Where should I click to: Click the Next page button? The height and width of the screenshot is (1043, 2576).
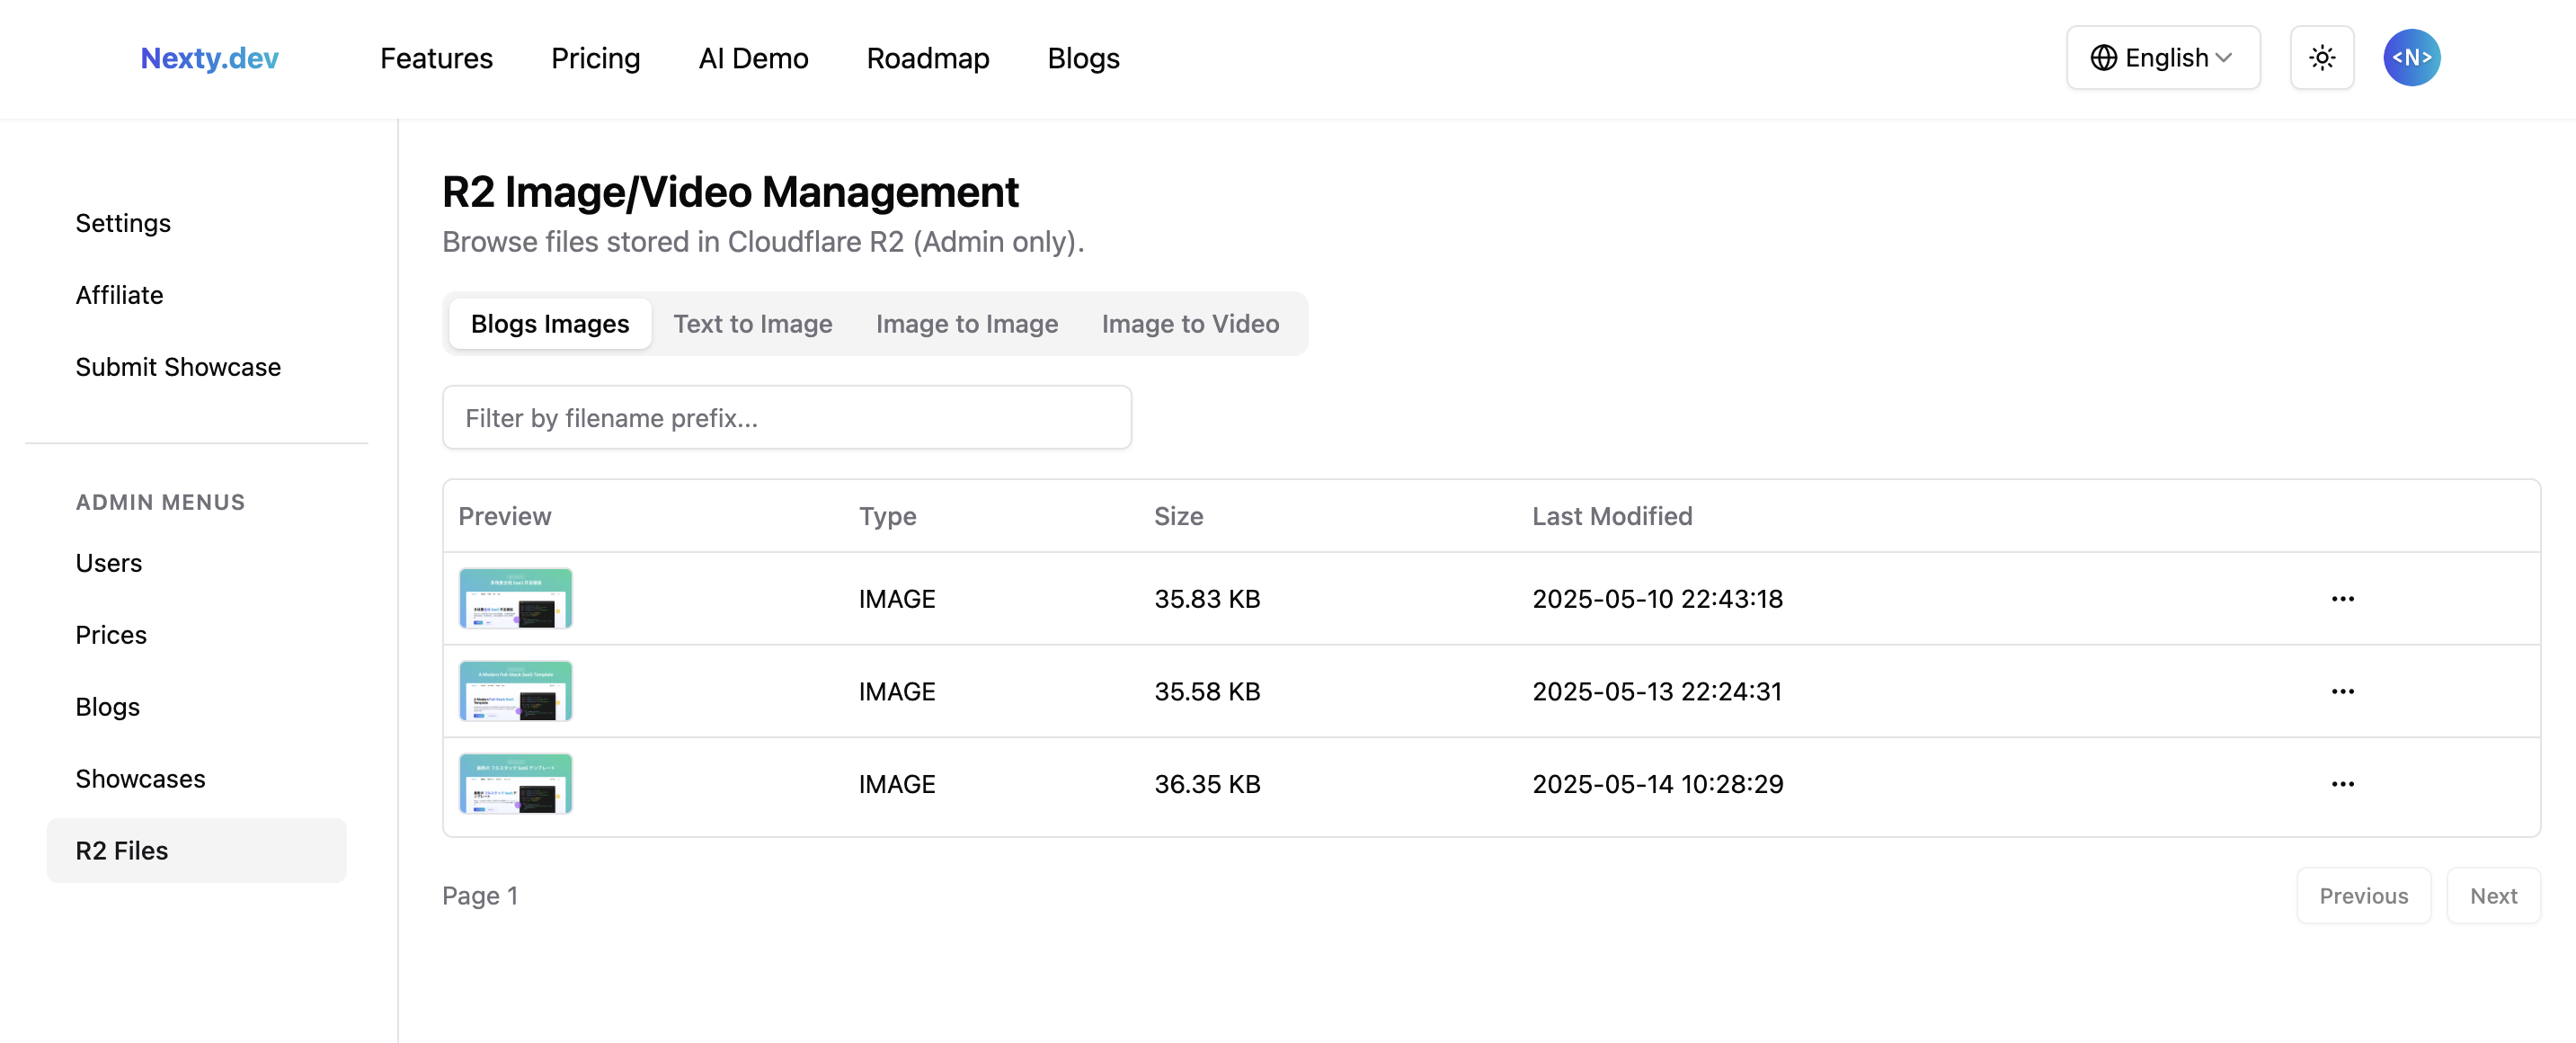[x=2492, y=896]
